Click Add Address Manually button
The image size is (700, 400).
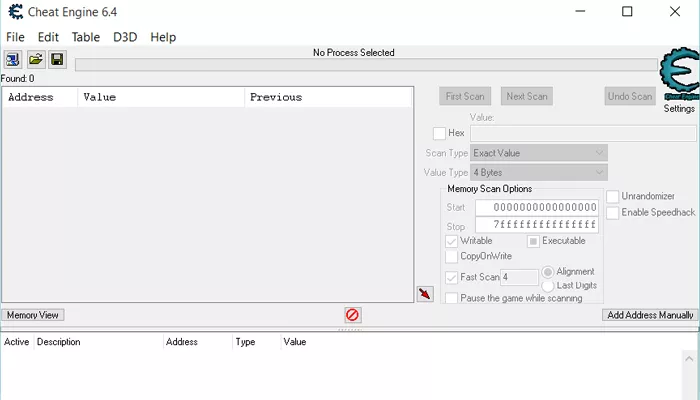(650, 315)
